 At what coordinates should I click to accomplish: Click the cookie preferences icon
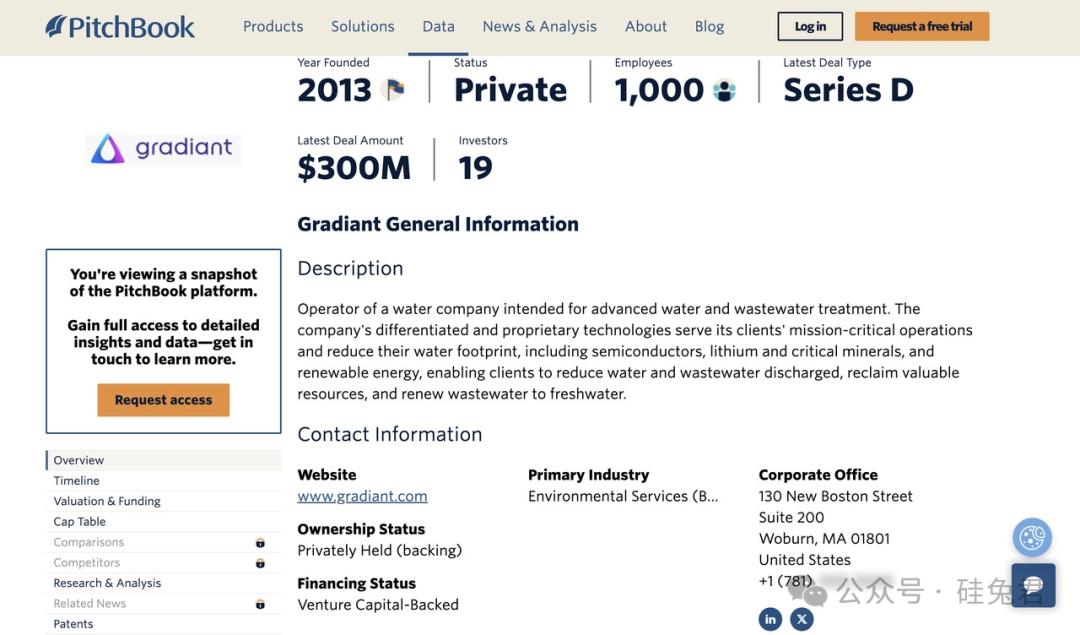coord(1032,538)
